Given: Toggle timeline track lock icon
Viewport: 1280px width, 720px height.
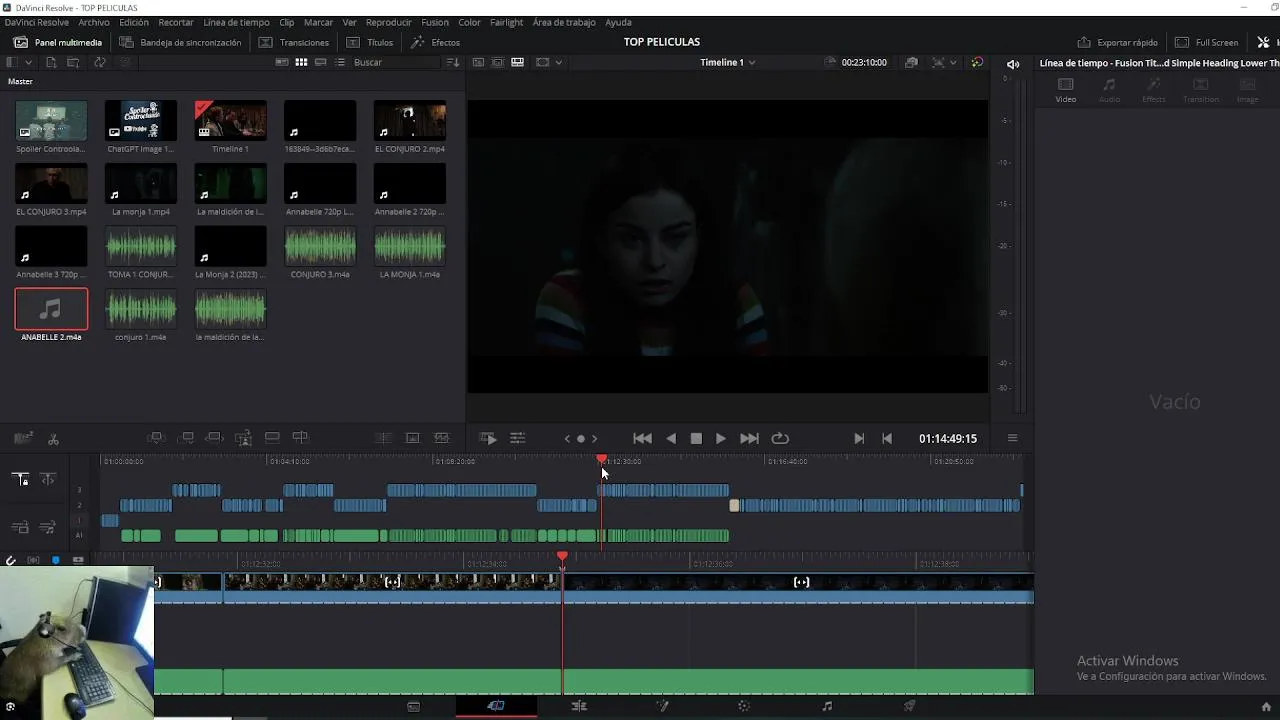Looking at the screenshot, I should (20, 479).
